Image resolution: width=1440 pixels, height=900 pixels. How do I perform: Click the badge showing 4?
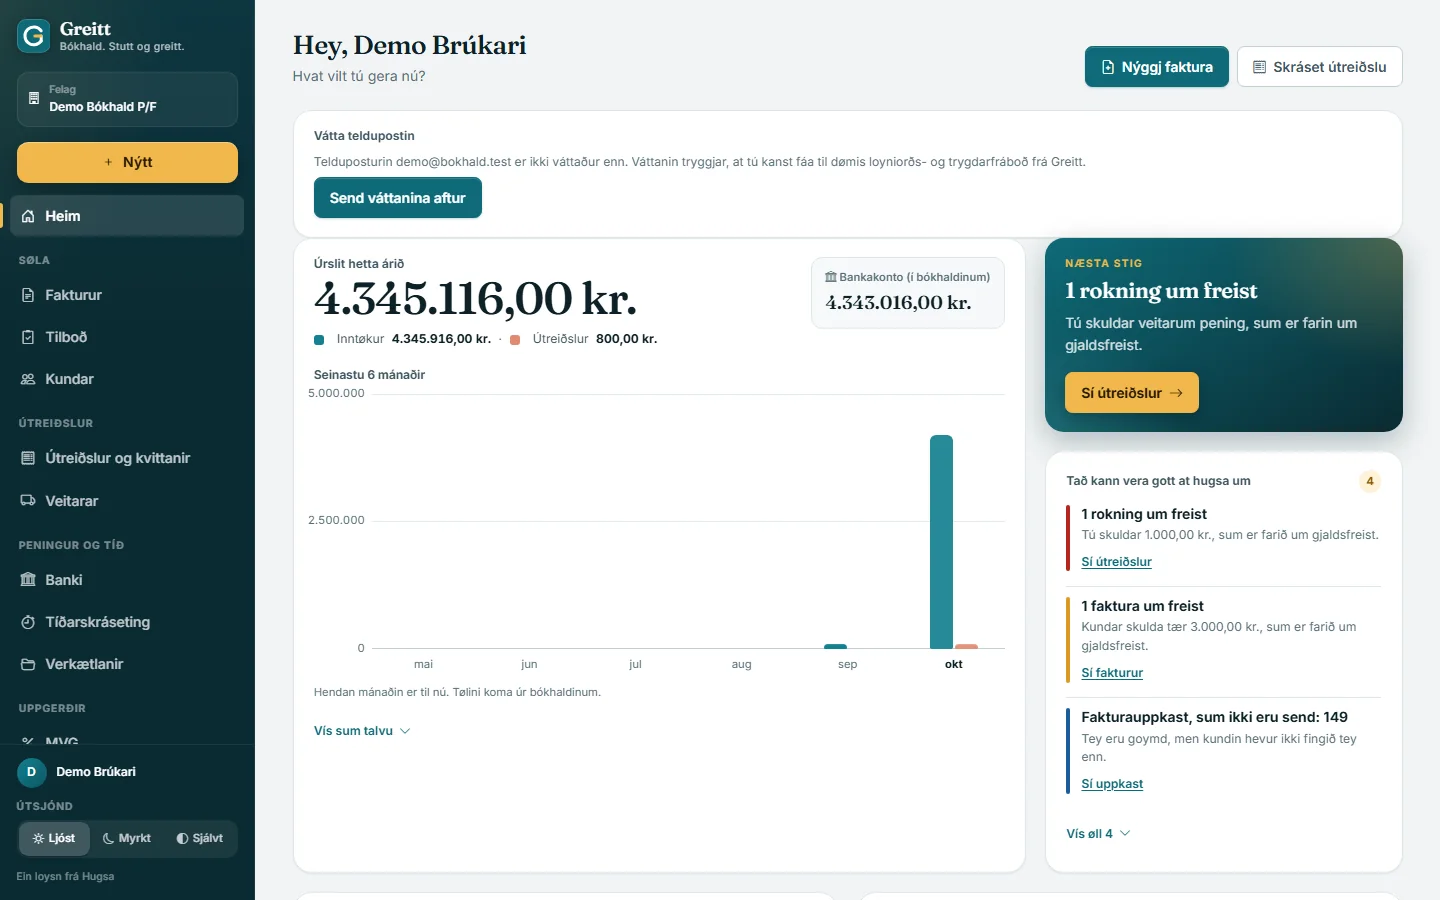point(1370,481)
